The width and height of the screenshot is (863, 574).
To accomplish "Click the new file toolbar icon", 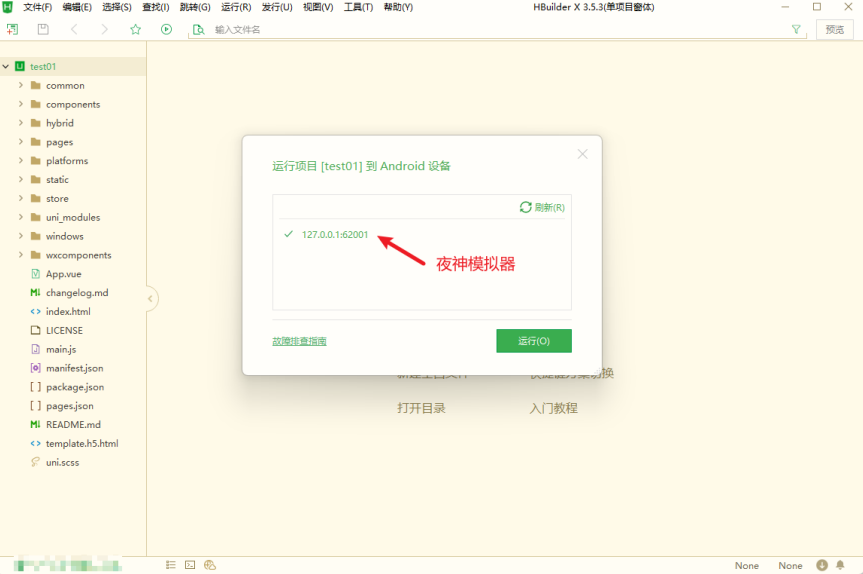I will pyautogui.click(x=12, y=29).
